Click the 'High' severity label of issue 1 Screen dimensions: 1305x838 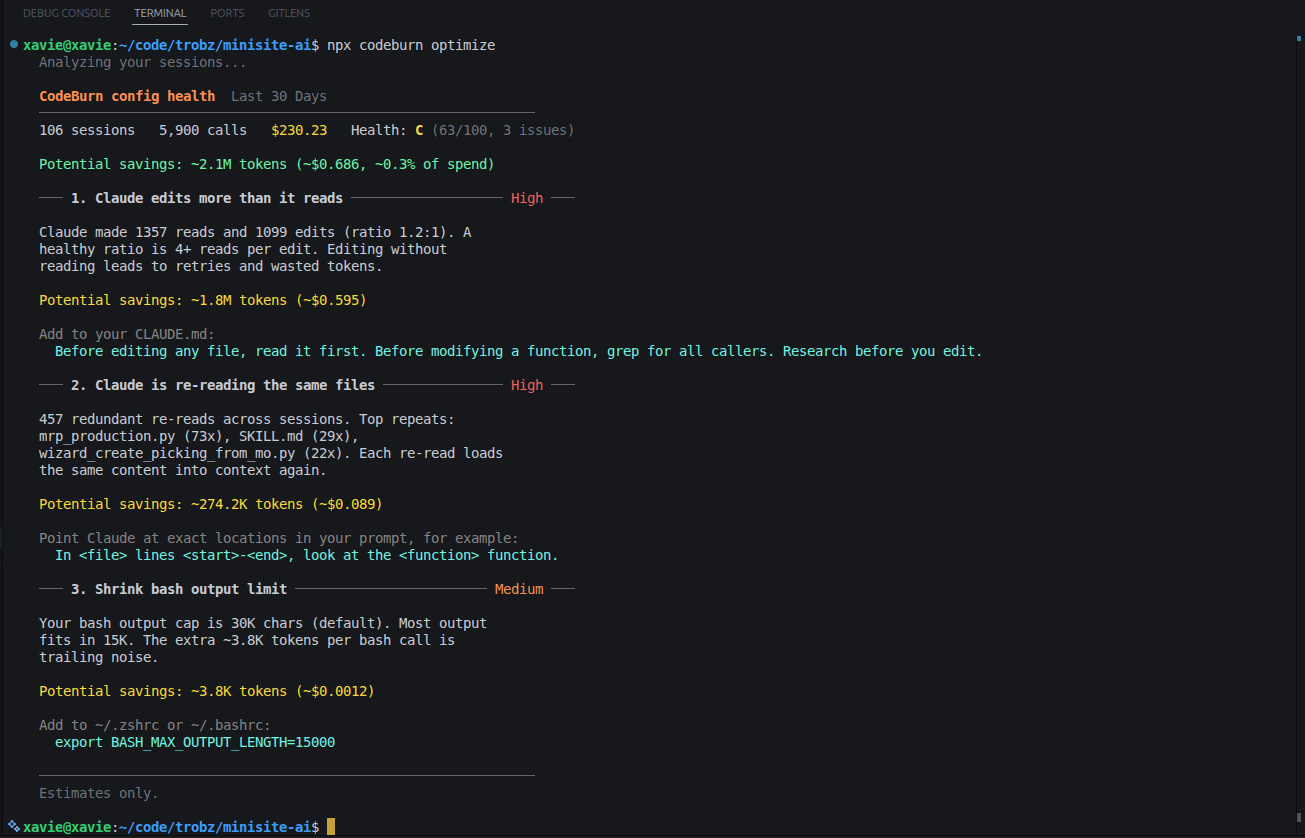point(527,198)
